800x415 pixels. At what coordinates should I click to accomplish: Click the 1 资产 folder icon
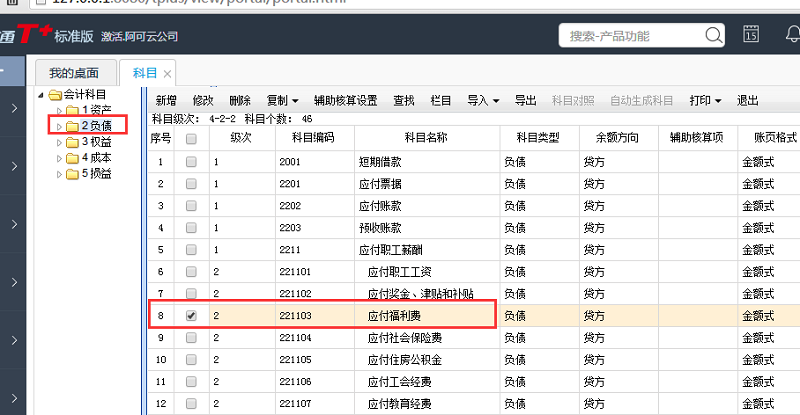point(73,110)
